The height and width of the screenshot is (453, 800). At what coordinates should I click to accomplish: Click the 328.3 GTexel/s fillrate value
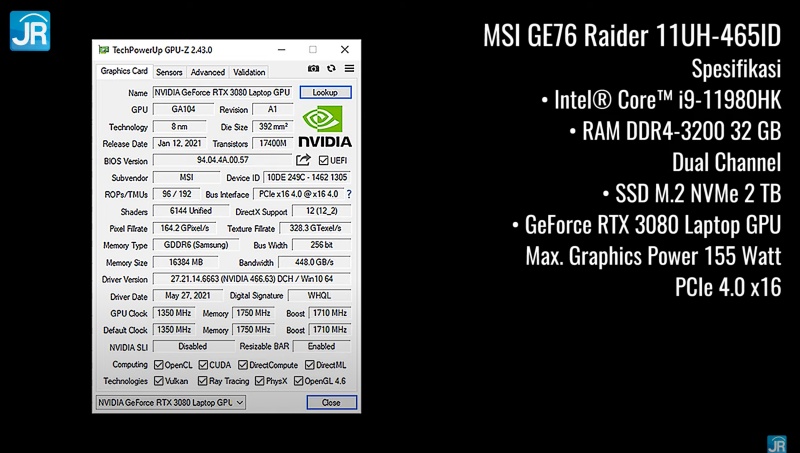point(315,228)
